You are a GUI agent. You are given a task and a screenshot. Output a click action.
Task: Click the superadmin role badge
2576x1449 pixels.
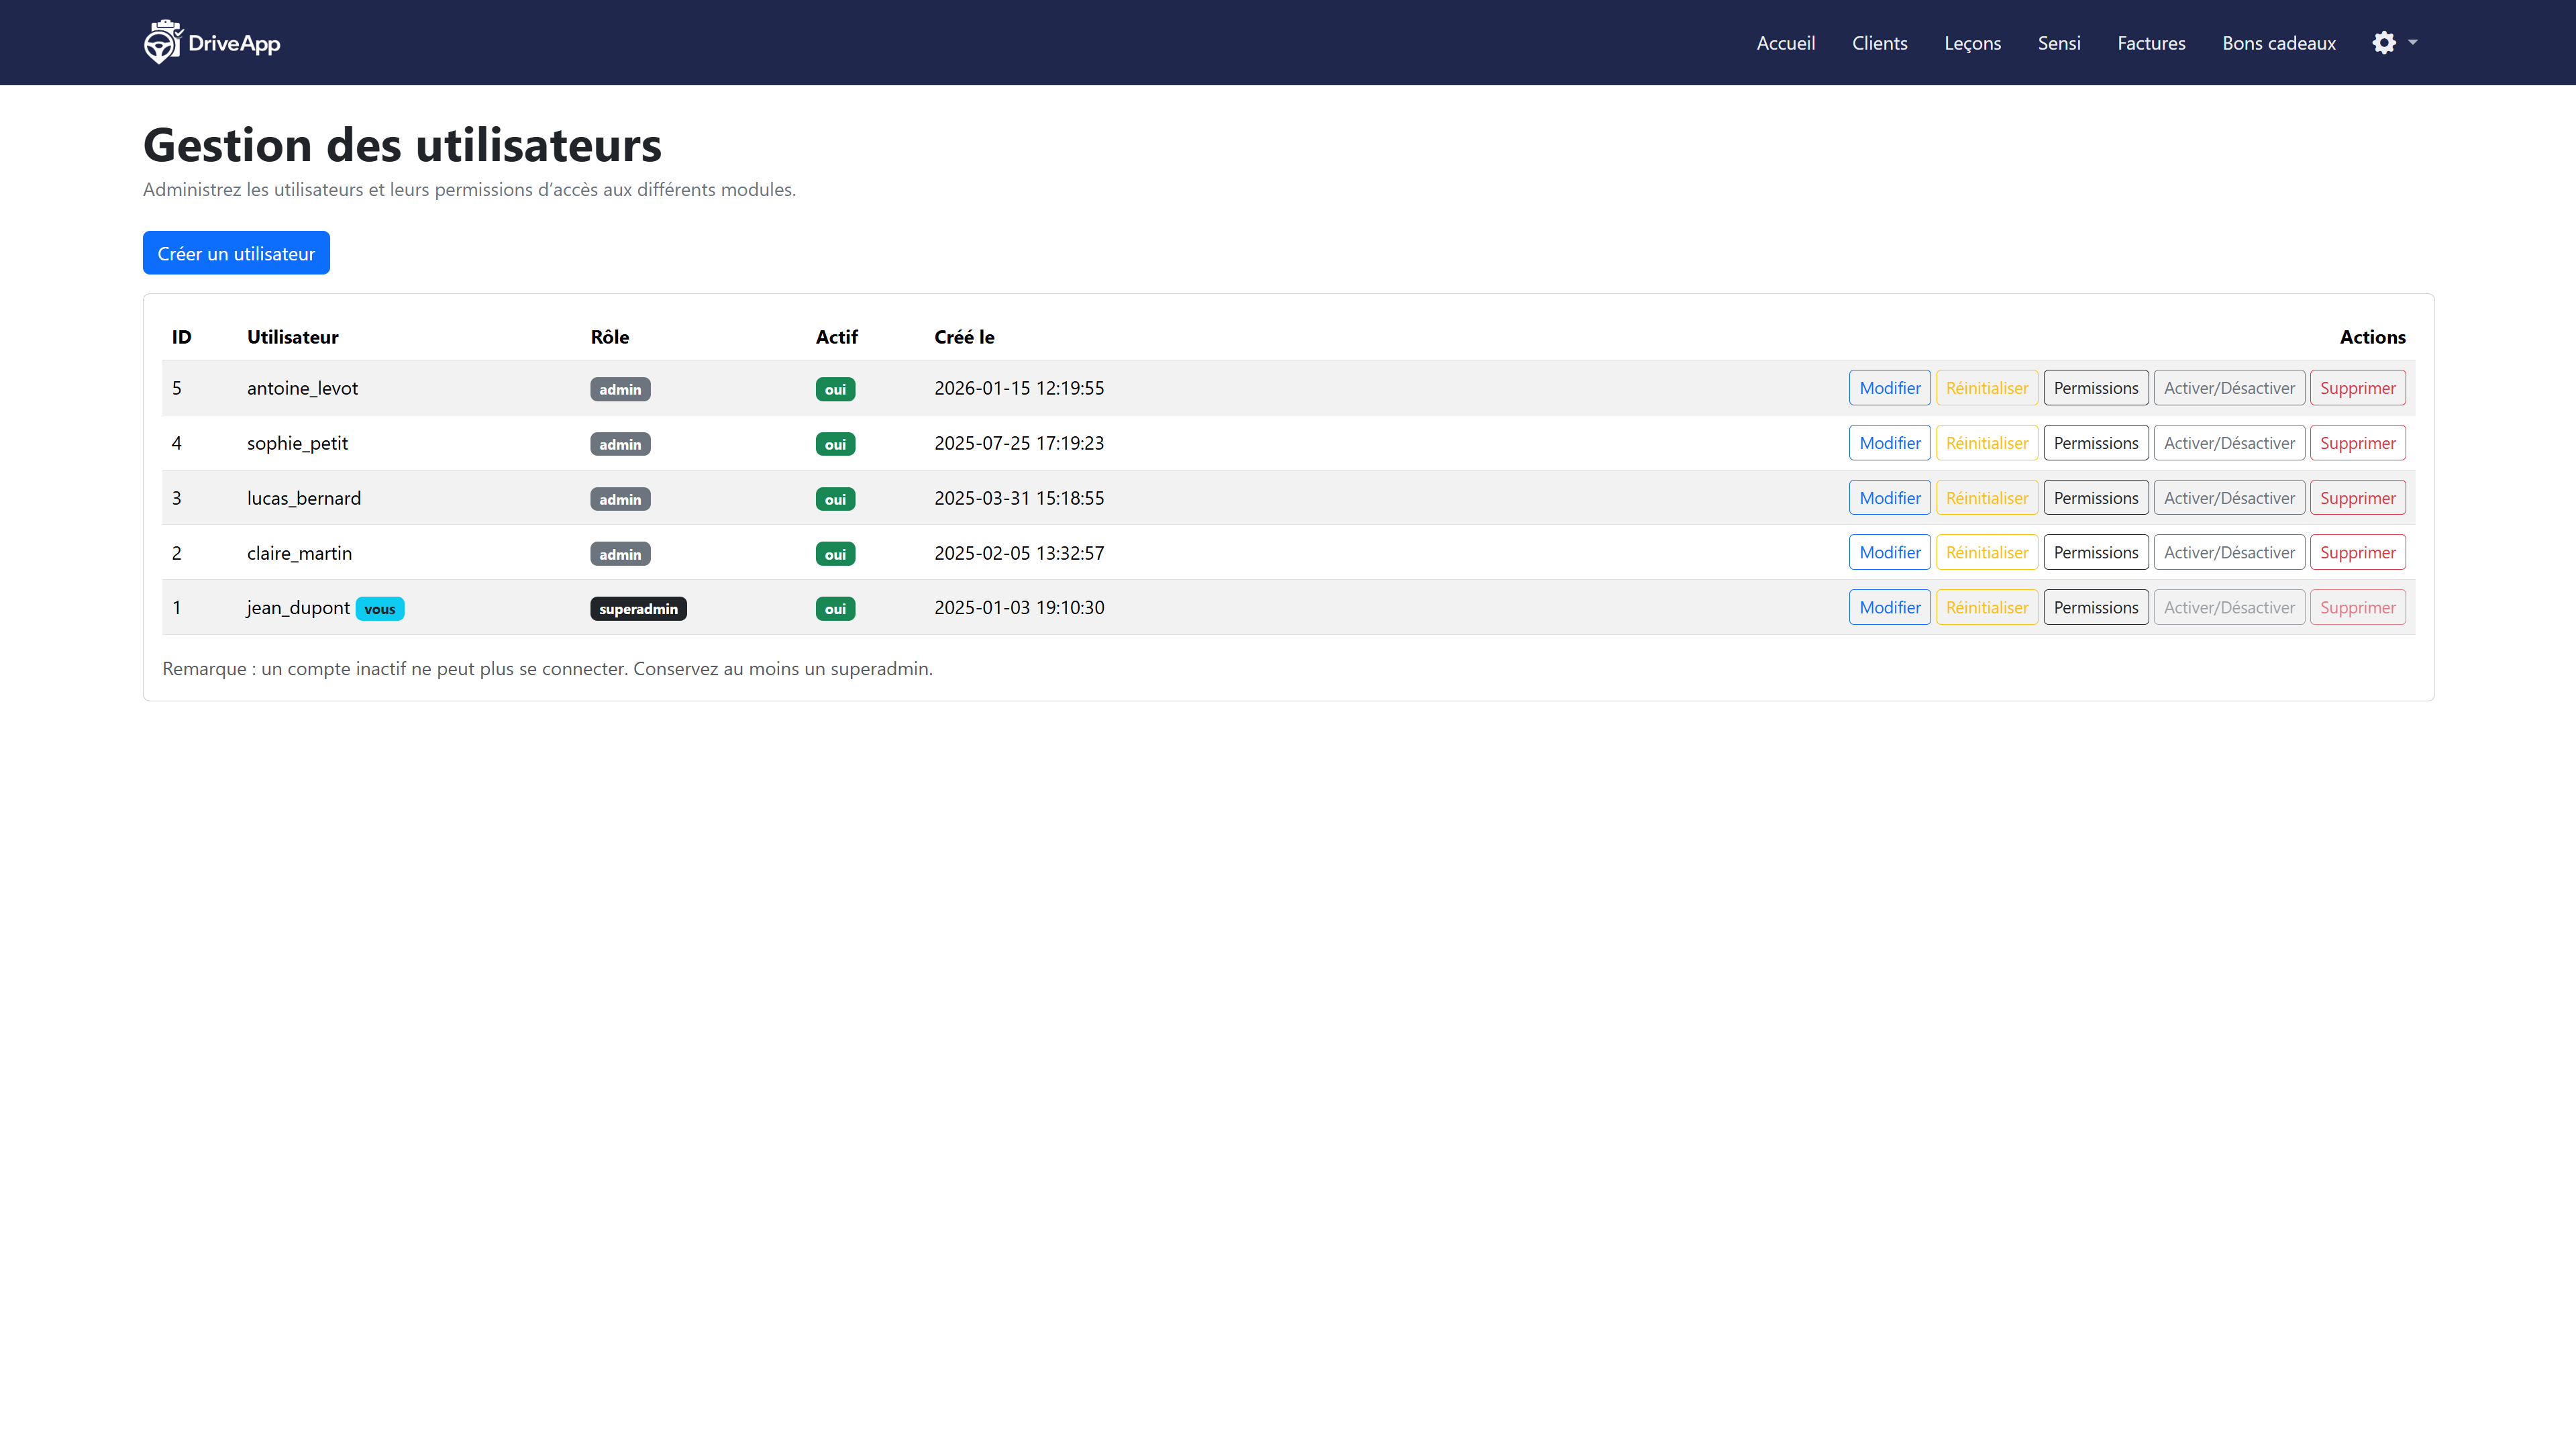click(638, 609)
